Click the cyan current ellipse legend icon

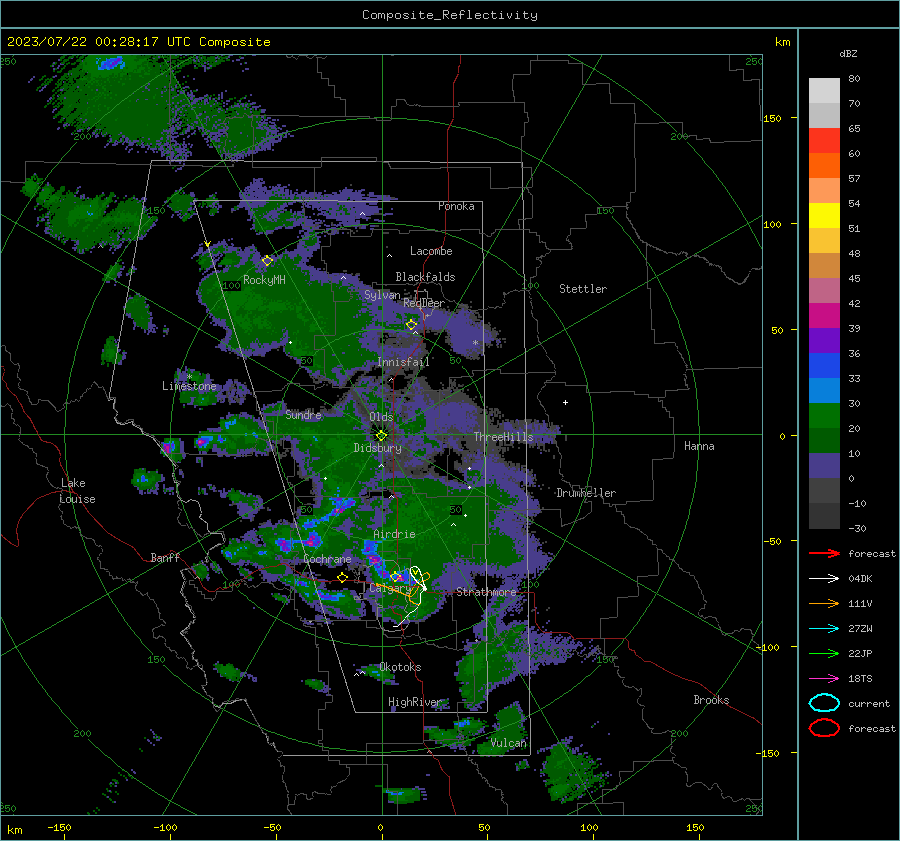[824, 703]
